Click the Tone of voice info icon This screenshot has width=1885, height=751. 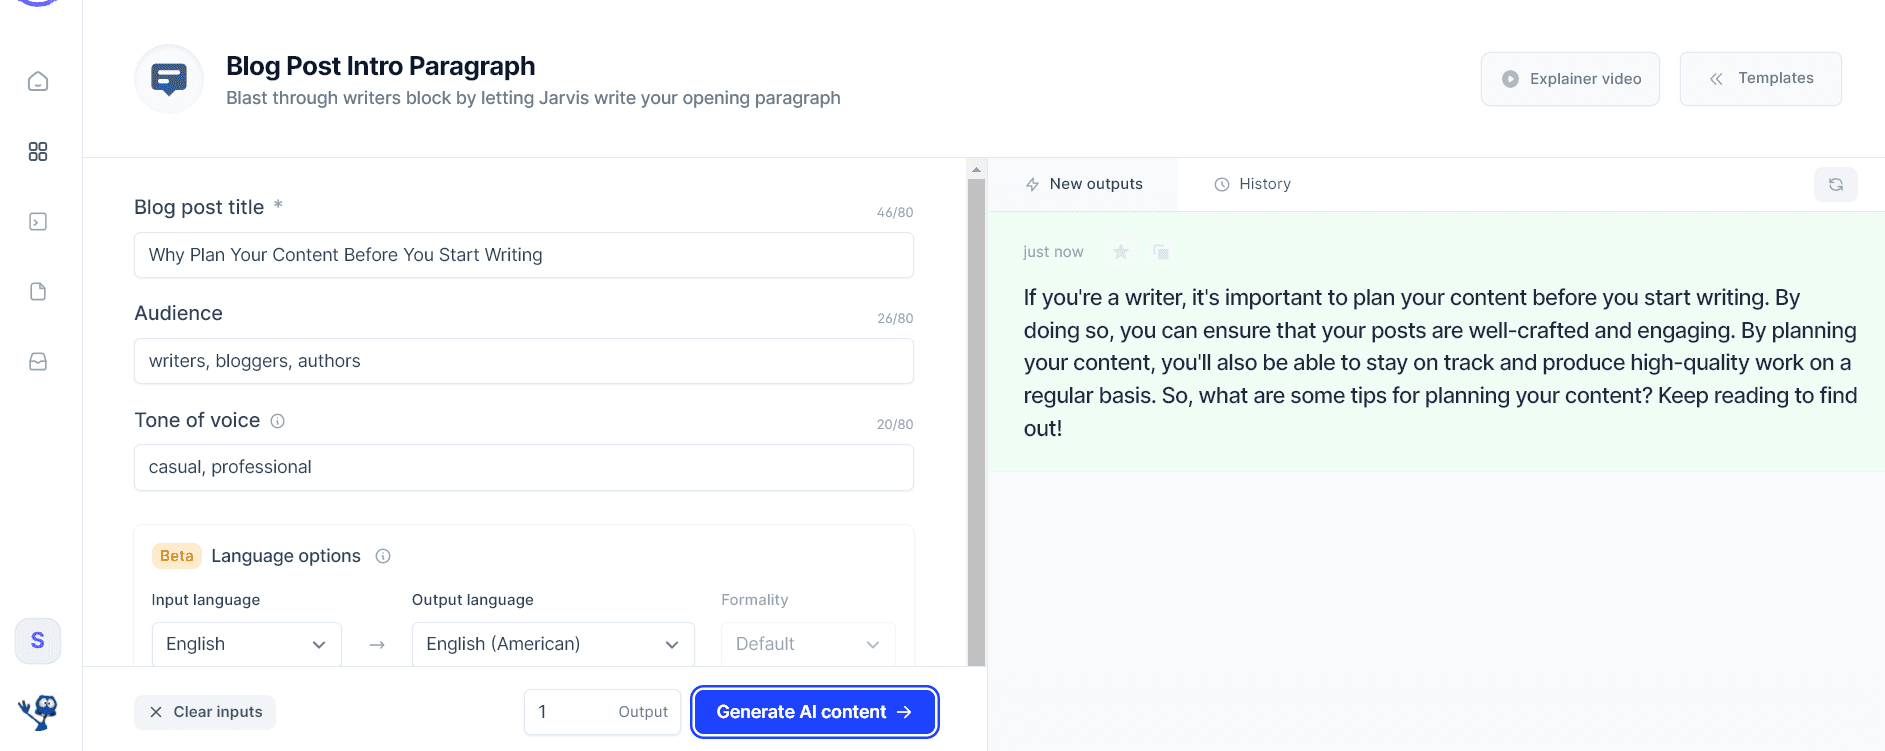(x=278, y=421)
